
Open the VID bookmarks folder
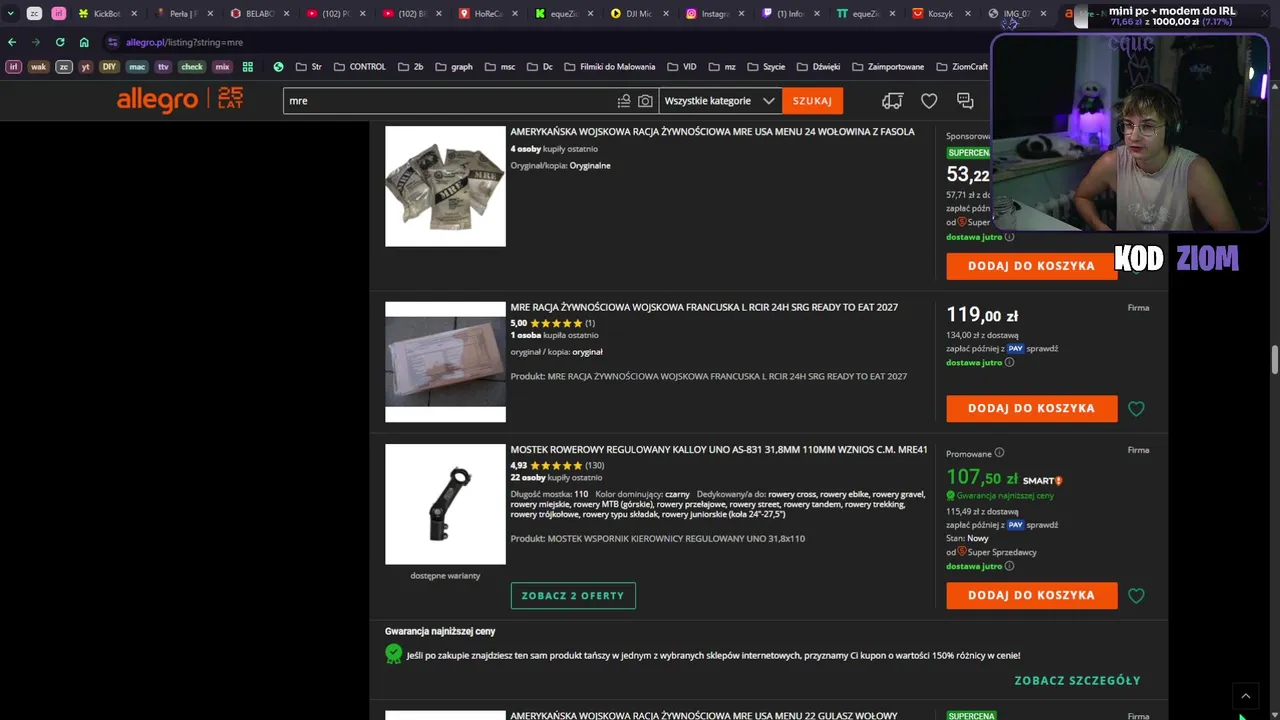tap(682, 67)
